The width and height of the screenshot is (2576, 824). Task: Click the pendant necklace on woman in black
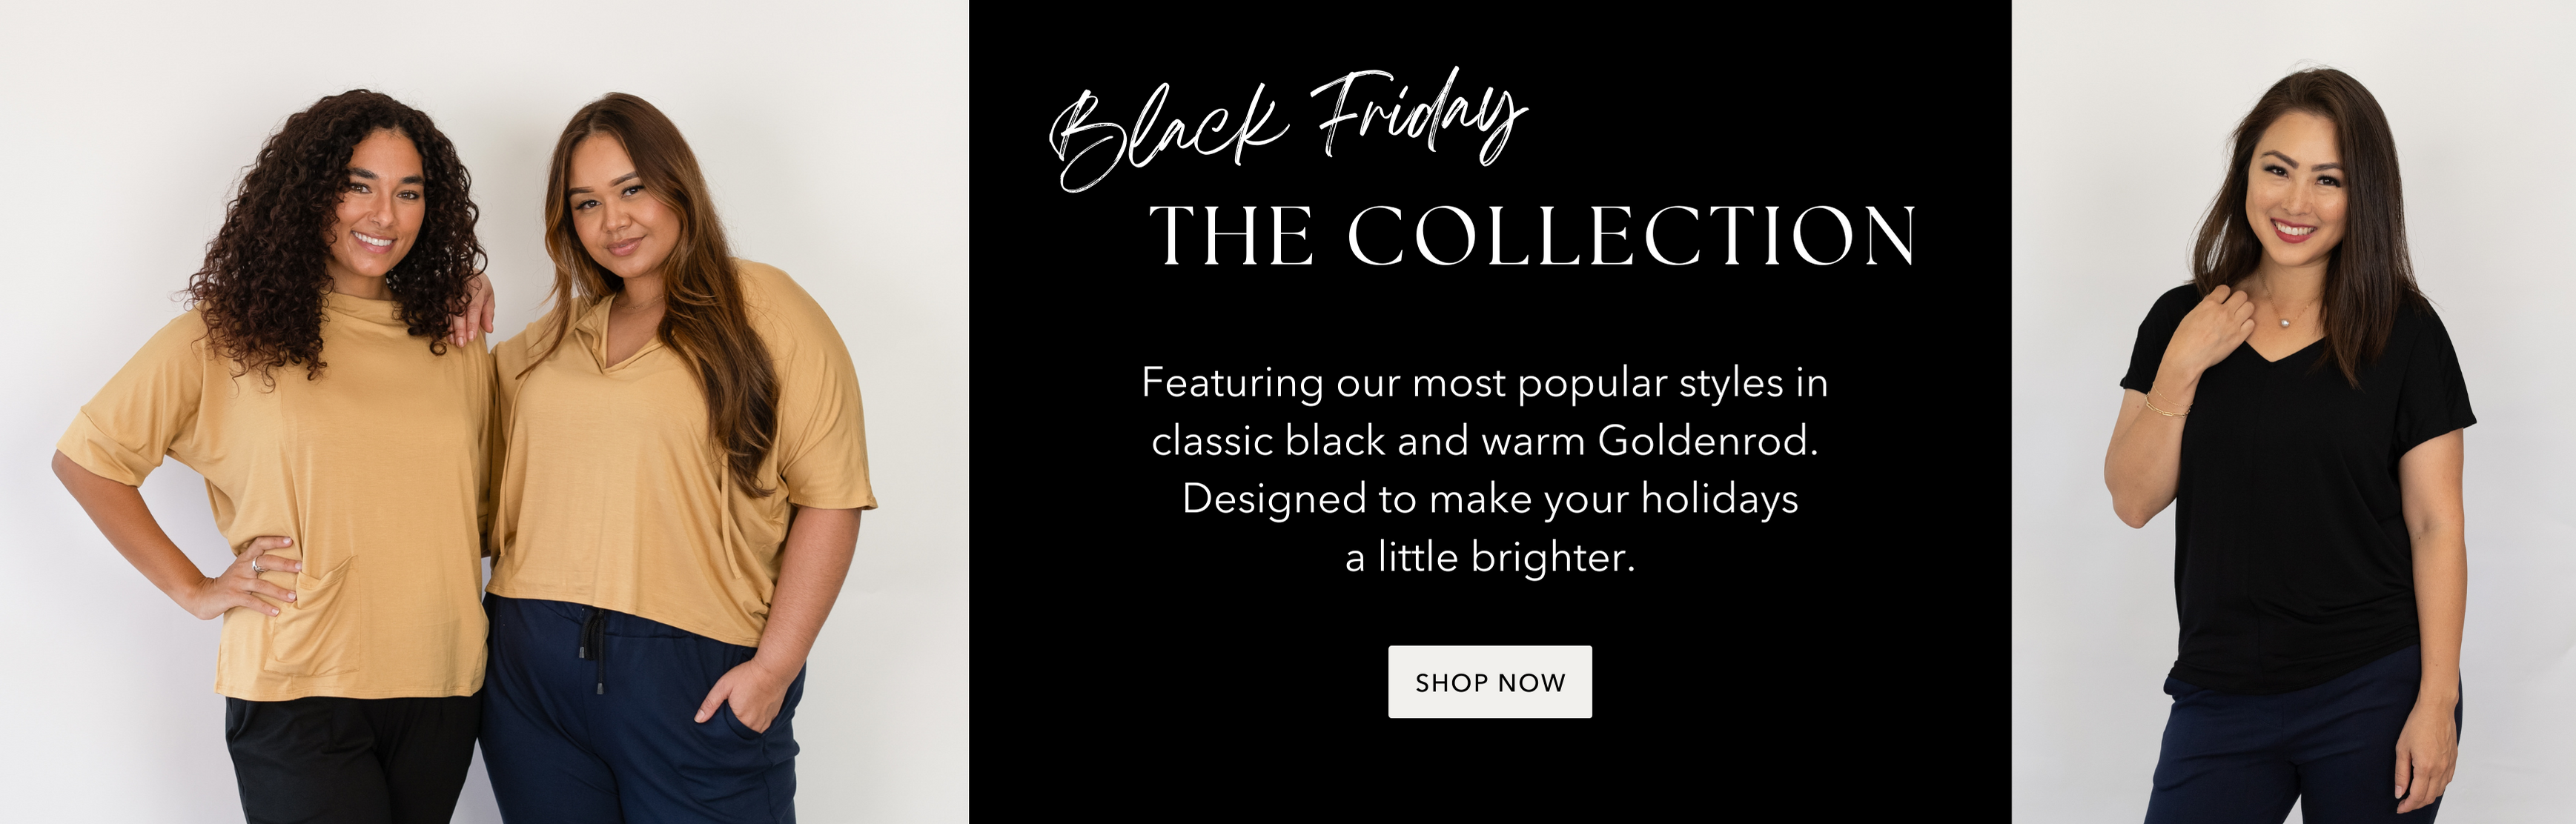click(2284, 322)
